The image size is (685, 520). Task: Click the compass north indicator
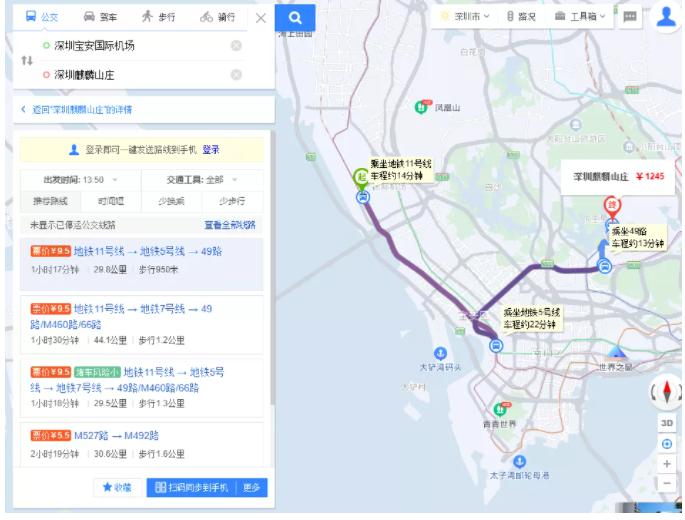[x=667, y=391]
